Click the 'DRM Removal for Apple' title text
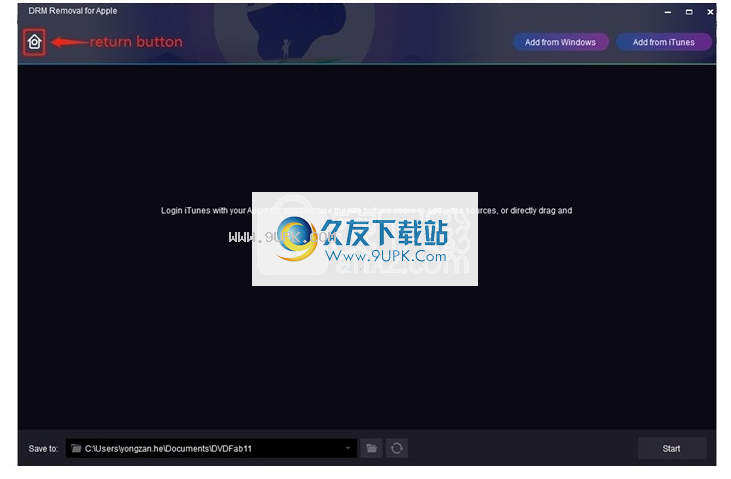 pyautogui.click(x=73, y=10)
